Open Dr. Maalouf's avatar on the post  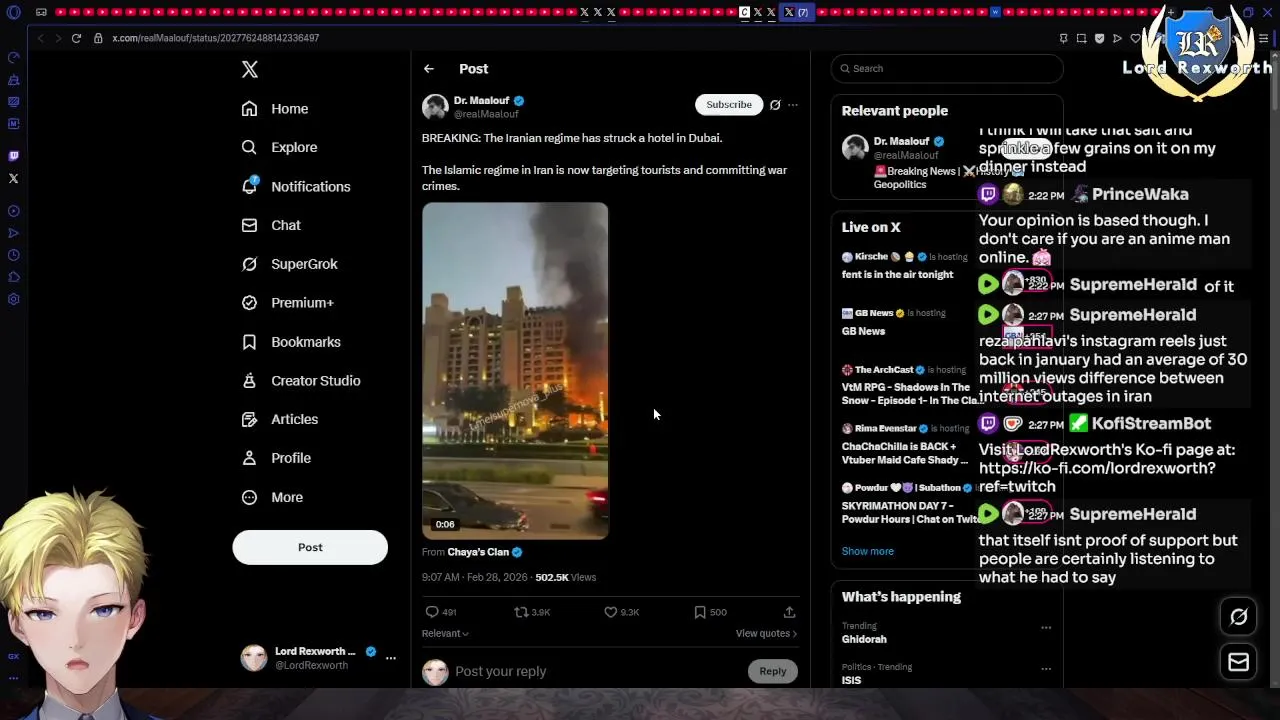(435, 107)
